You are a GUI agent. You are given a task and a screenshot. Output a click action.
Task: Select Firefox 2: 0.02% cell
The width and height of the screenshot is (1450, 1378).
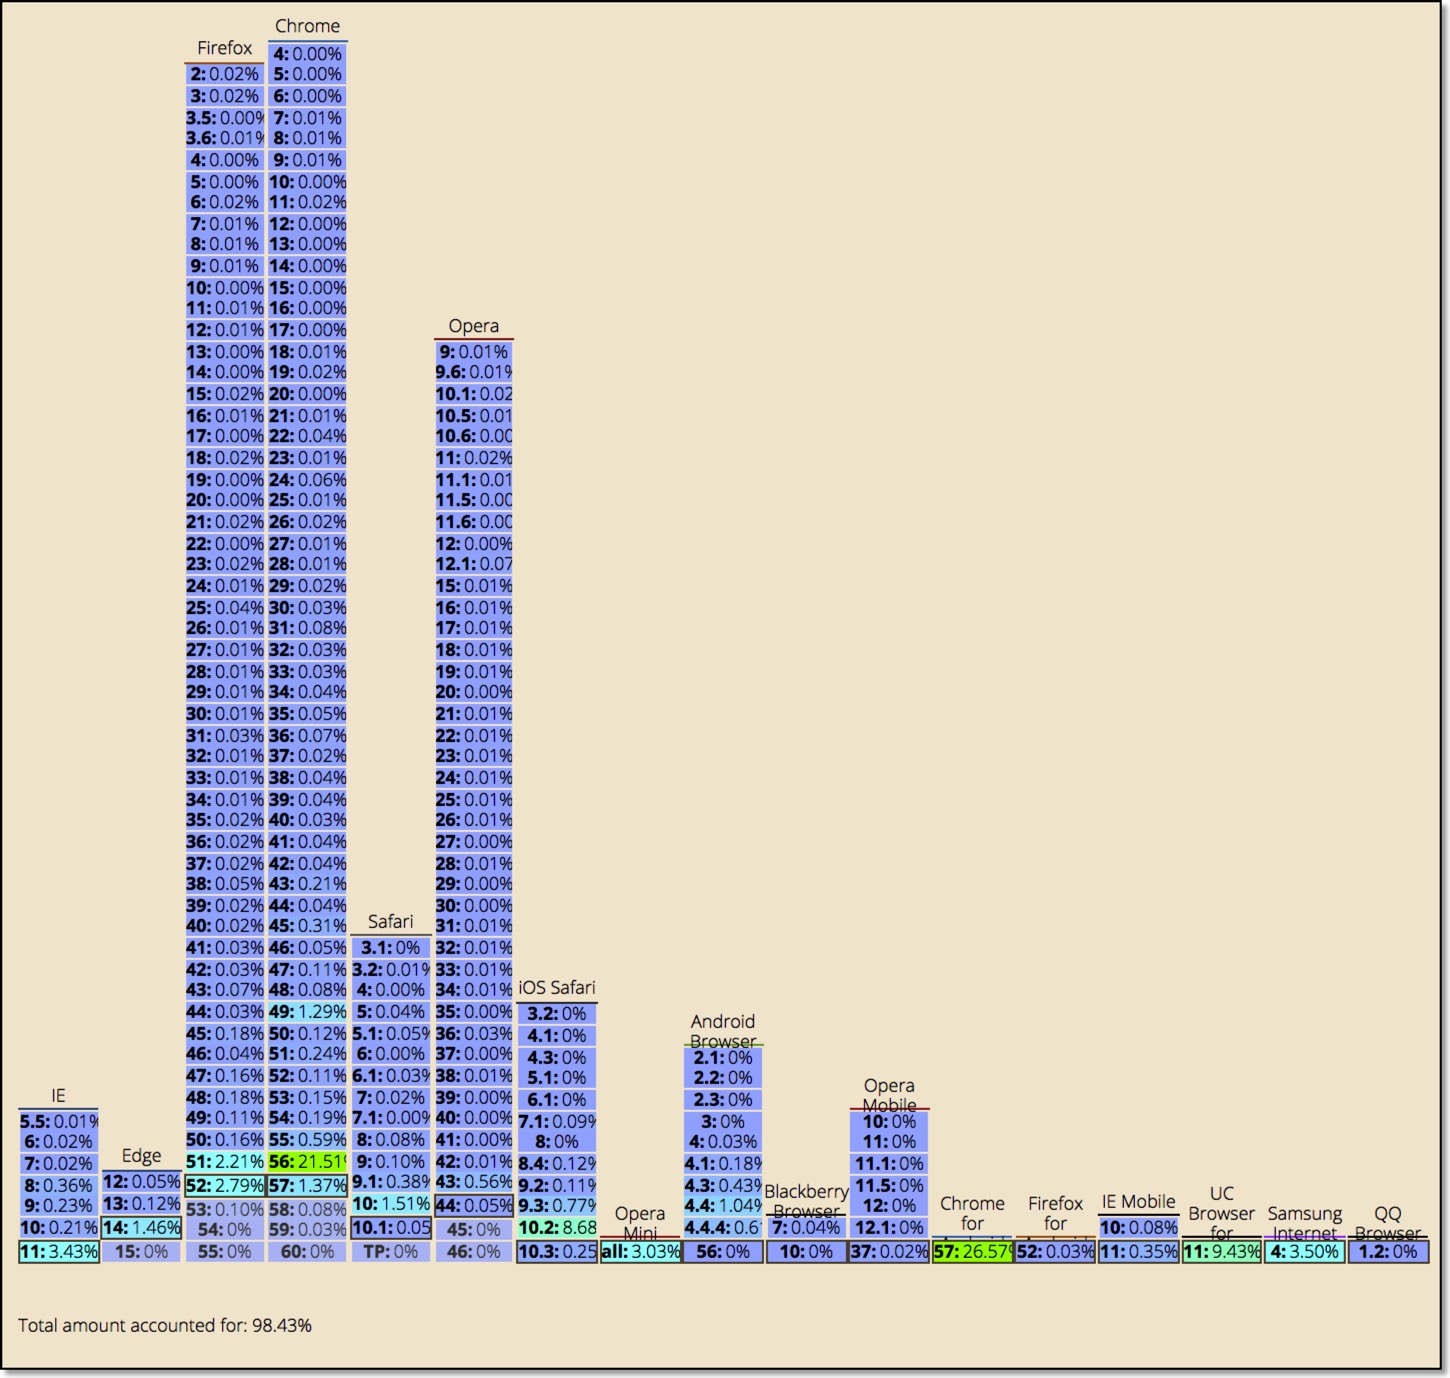pyautogui.click(x=225, y=74)
